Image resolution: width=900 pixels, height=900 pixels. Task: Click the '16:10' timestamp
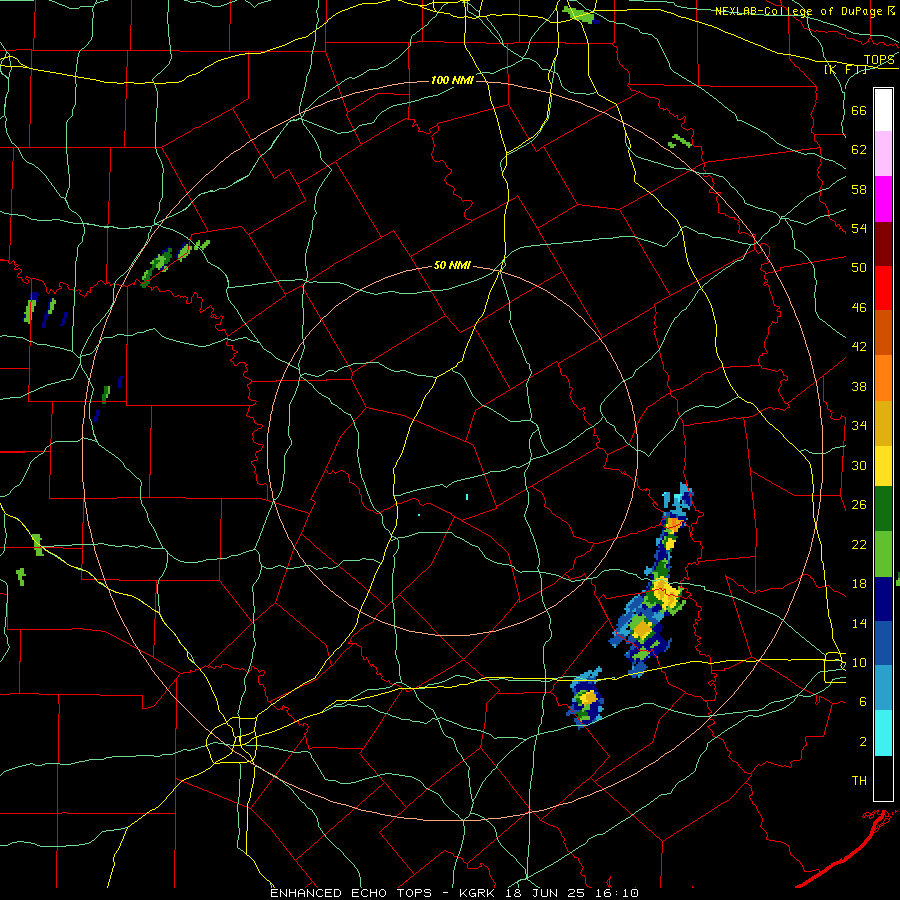tap(618, 893)
